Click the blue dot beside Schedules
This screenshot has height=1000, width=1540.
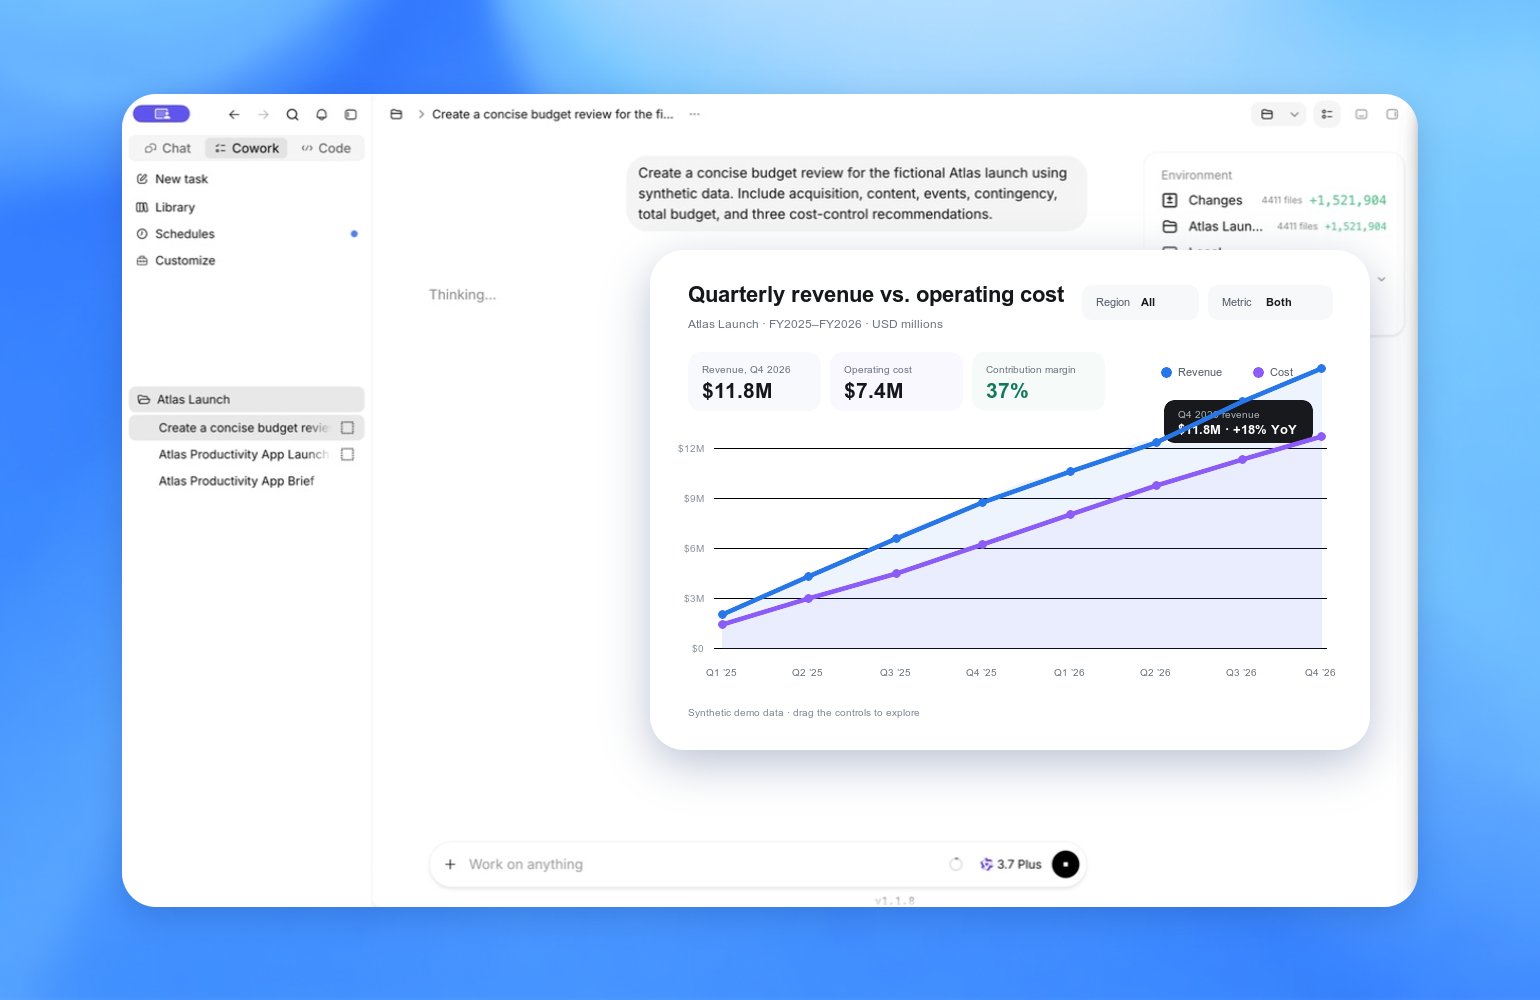354,234
